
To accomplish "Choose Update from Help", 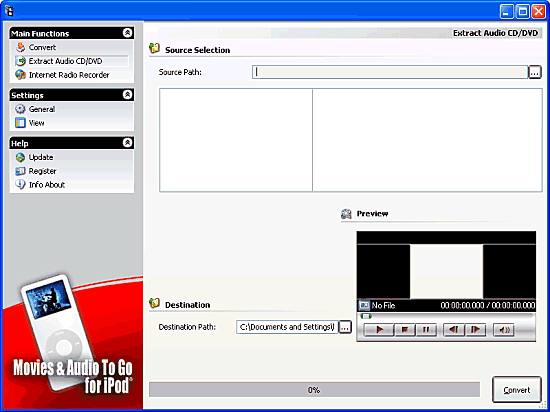I will coord(41,157).
